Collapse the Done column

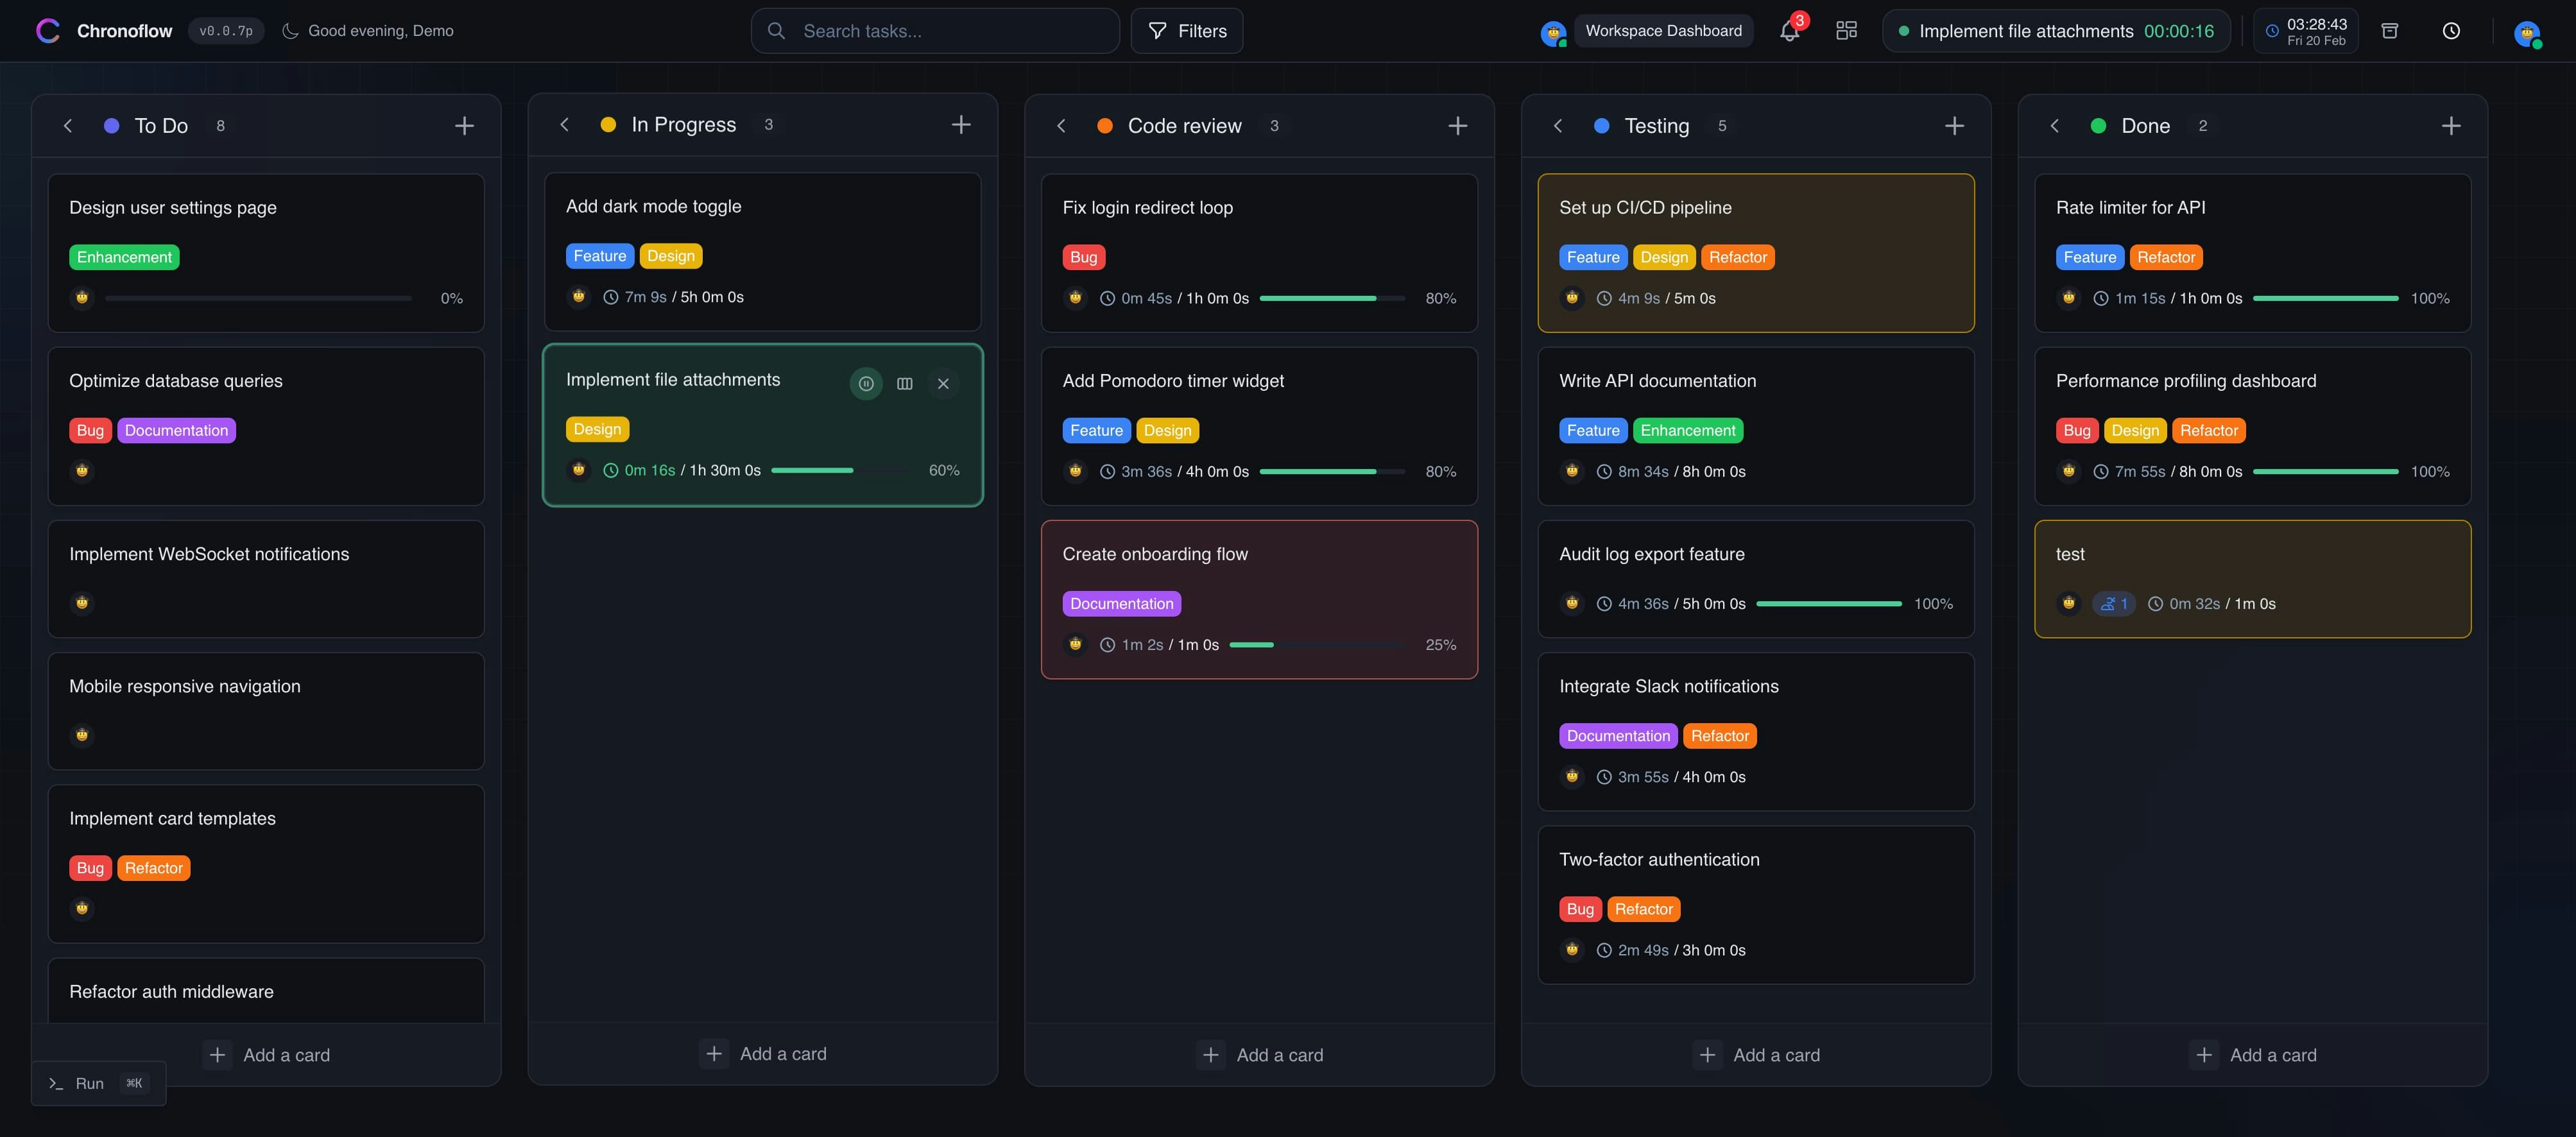pos(2054,125)
